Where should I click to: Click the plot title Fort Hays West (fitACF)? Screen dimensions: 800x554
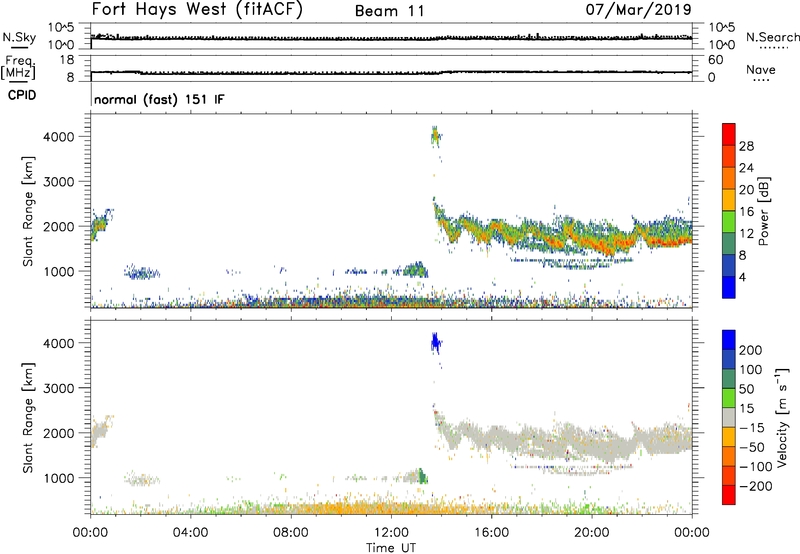pyautogui.click(x=197, y=10)
